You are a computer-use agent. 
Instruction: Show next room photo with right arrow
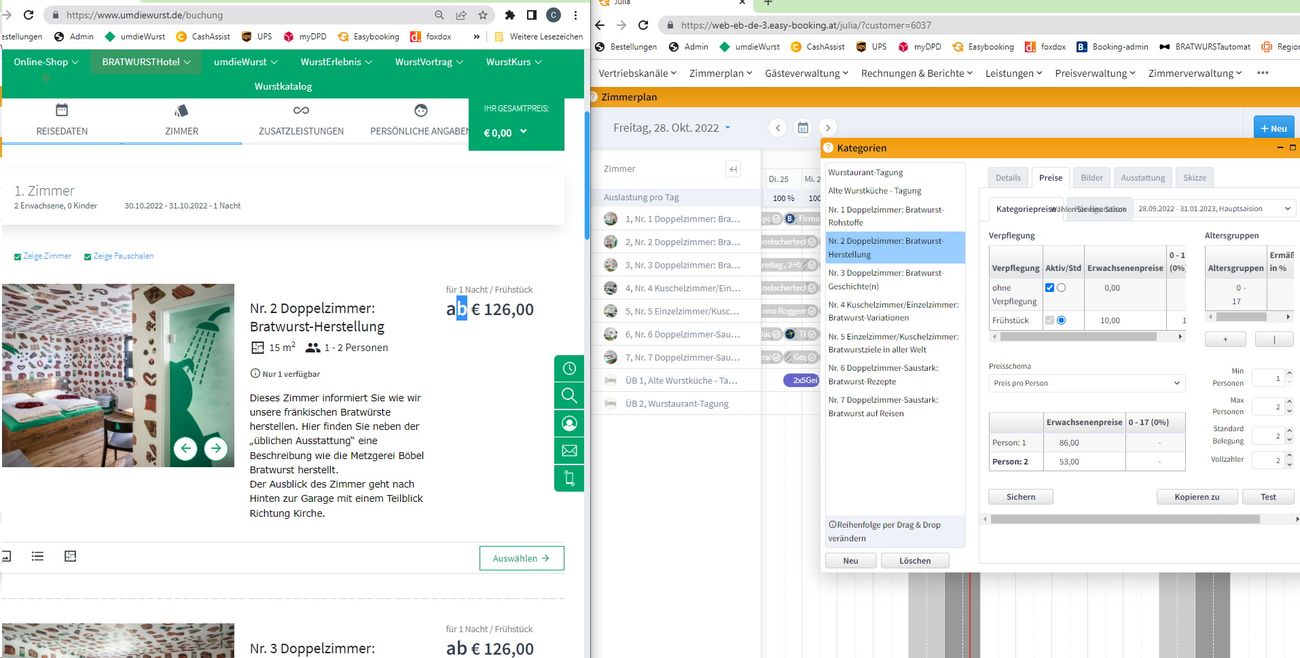pyautogui.click(x=216, y=449)
